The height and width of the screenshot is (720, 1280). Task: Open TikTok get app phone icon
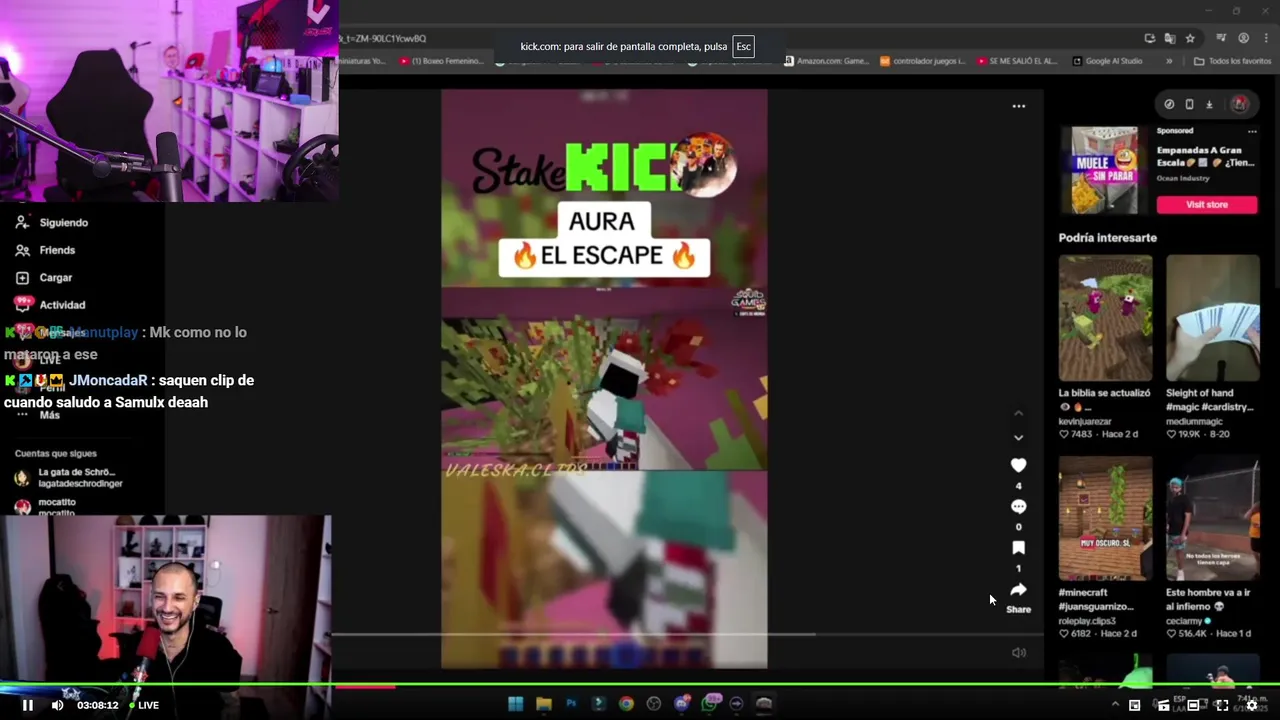pos(1189,104)
